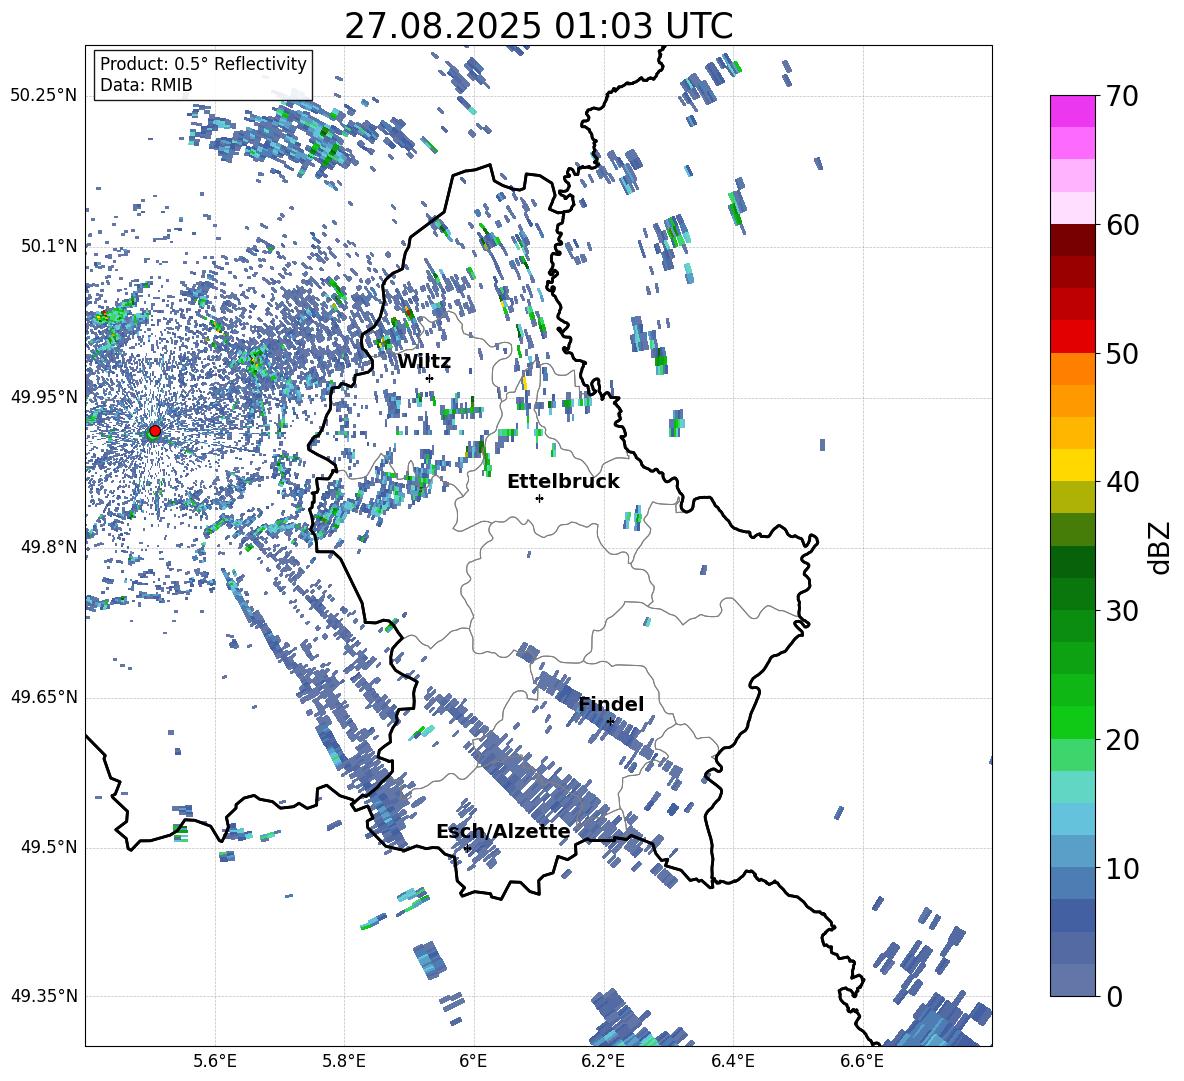Click the Esch/Alzette cross marker
Viewport: 1184px width, 1081px height.
click(x=467, y=848)
